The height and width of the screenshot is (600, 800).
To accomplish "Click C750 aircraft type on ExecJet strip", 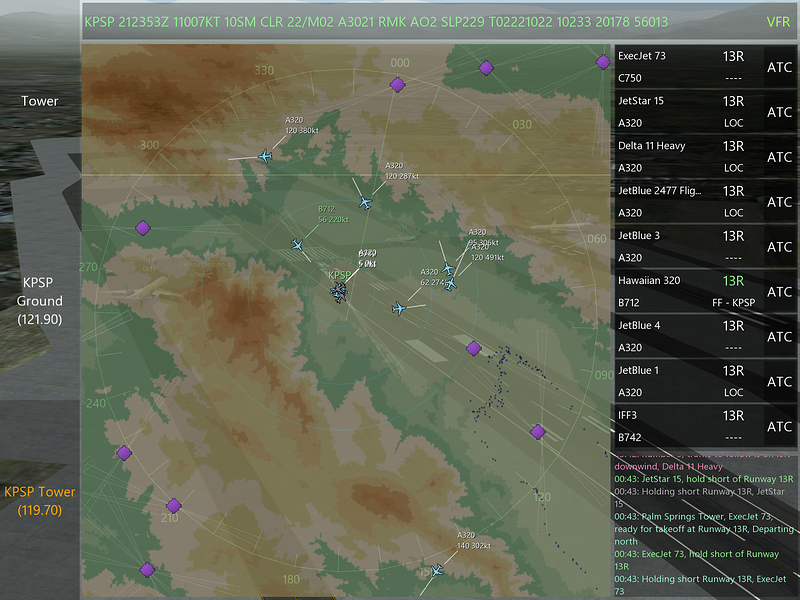I will tap(630, 78).
